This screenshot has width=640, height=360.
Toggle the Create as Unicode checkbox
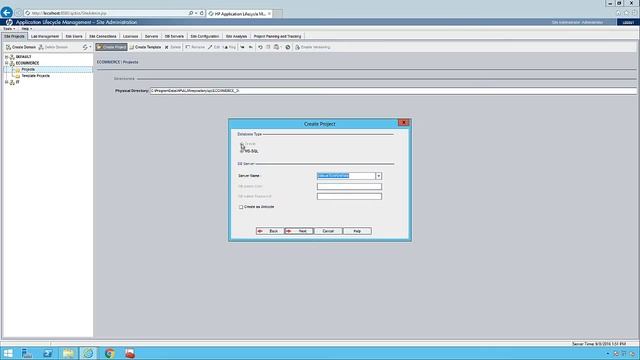241,207
